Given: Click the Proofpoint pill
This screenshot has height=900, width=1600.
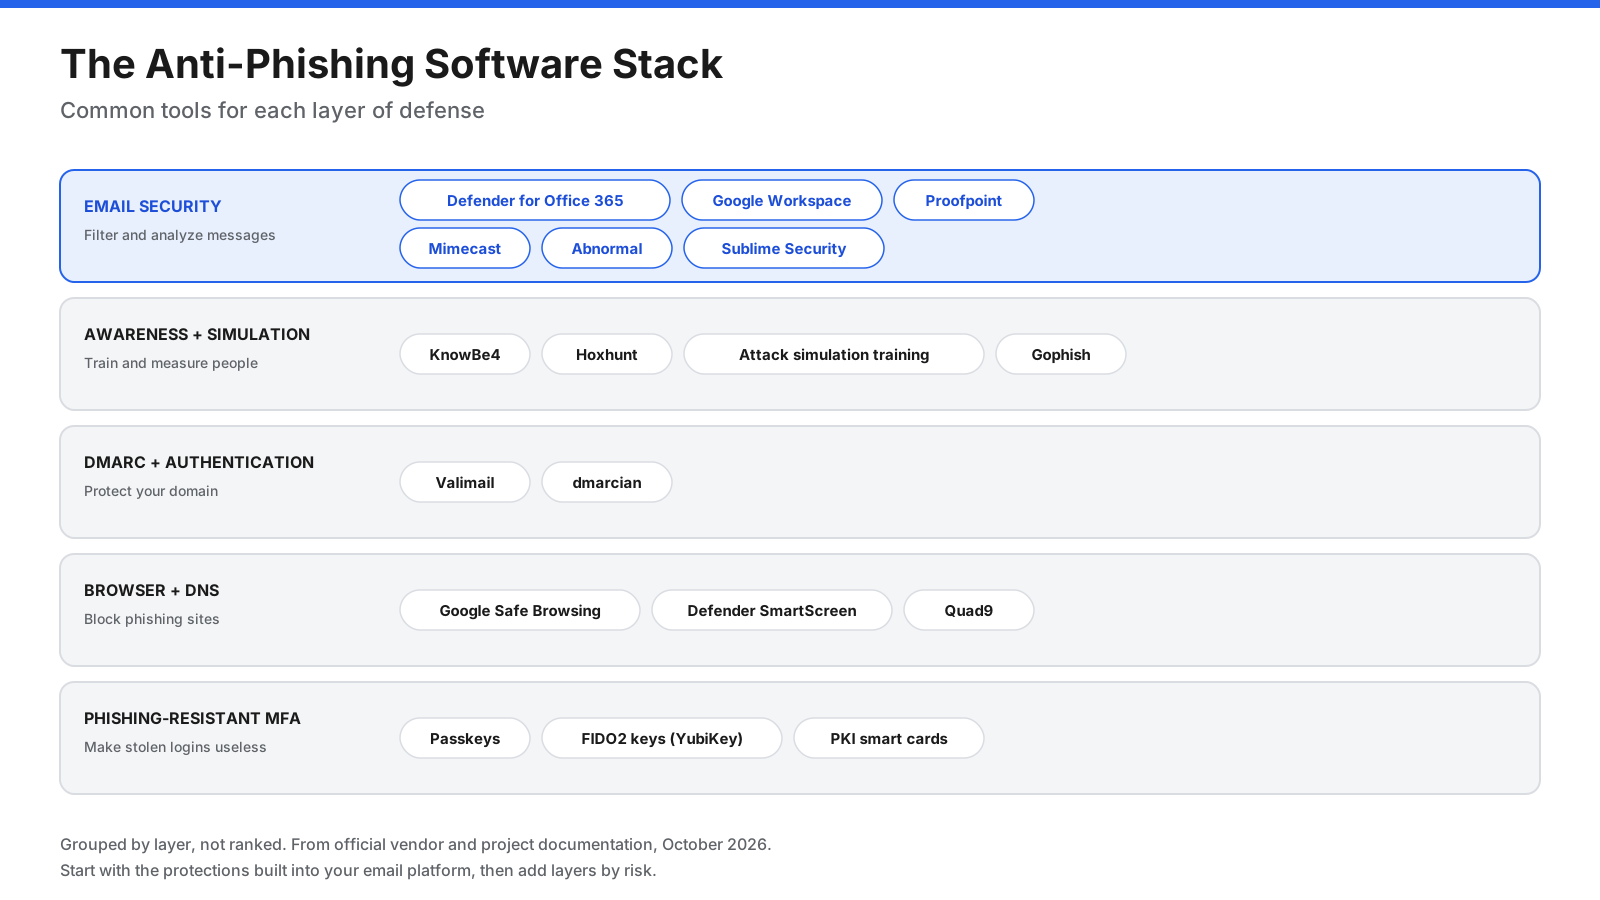Looking at the screenshot, I should (x=964, y=200).
